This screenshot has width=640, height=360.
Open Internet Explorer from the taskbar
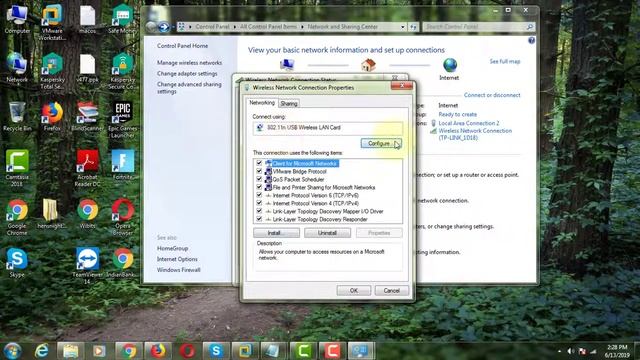coord(42,351)
